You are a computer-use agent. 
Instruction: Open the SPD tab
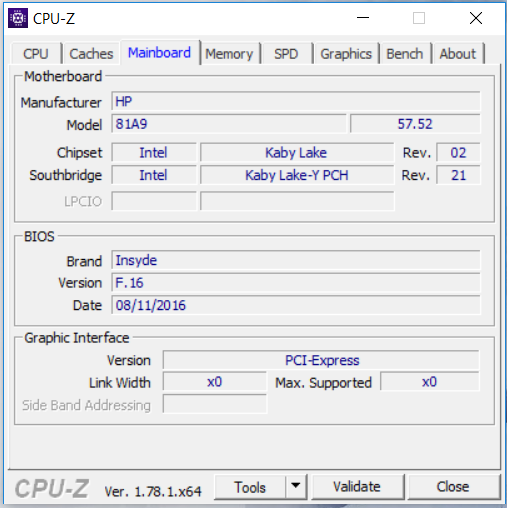(x=286, y=54)
